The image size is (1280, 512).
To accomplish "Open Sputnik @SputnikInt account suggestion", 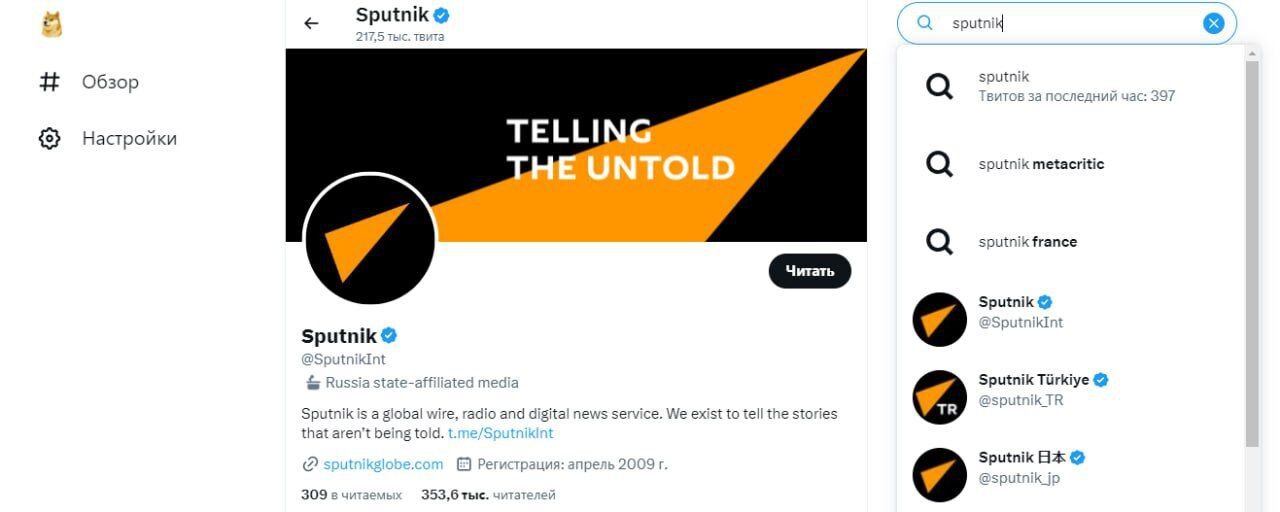I will 1071,320.
